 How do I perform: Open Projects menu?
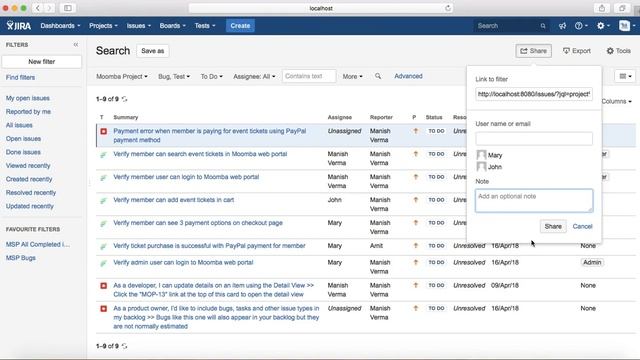[103, 26]
